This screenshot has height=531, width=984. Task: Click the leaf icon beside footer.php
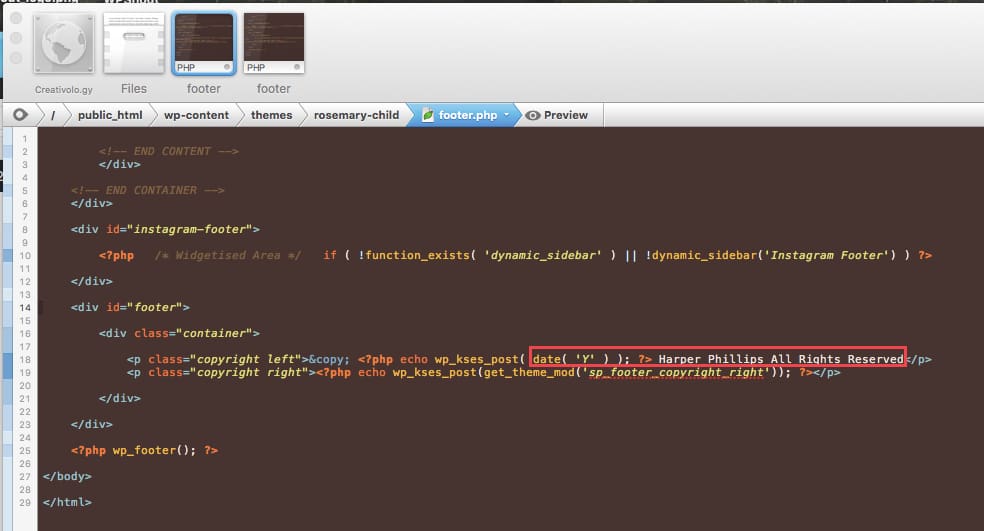[x=428, y=115]
